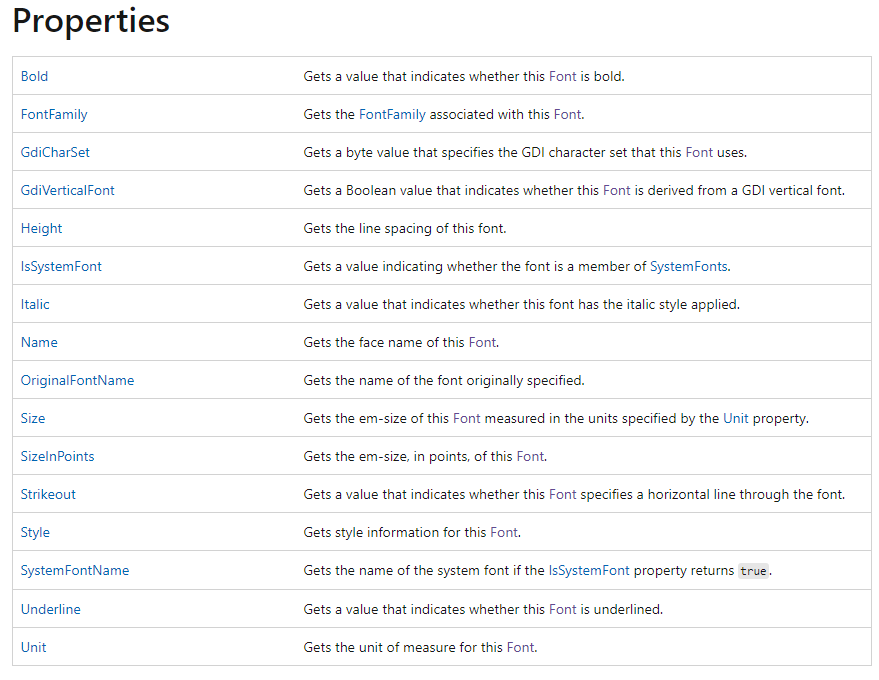
Task: Click the FontFamily link in the description column
Action: [392, 114]
